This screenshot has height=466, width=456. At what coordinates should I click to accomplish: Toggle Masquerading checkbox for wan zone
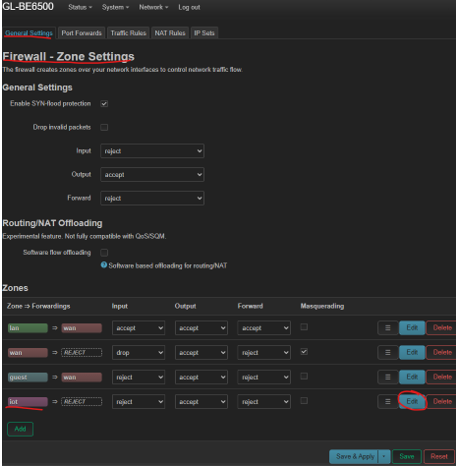pyautogui.click(x=304, y=352)
